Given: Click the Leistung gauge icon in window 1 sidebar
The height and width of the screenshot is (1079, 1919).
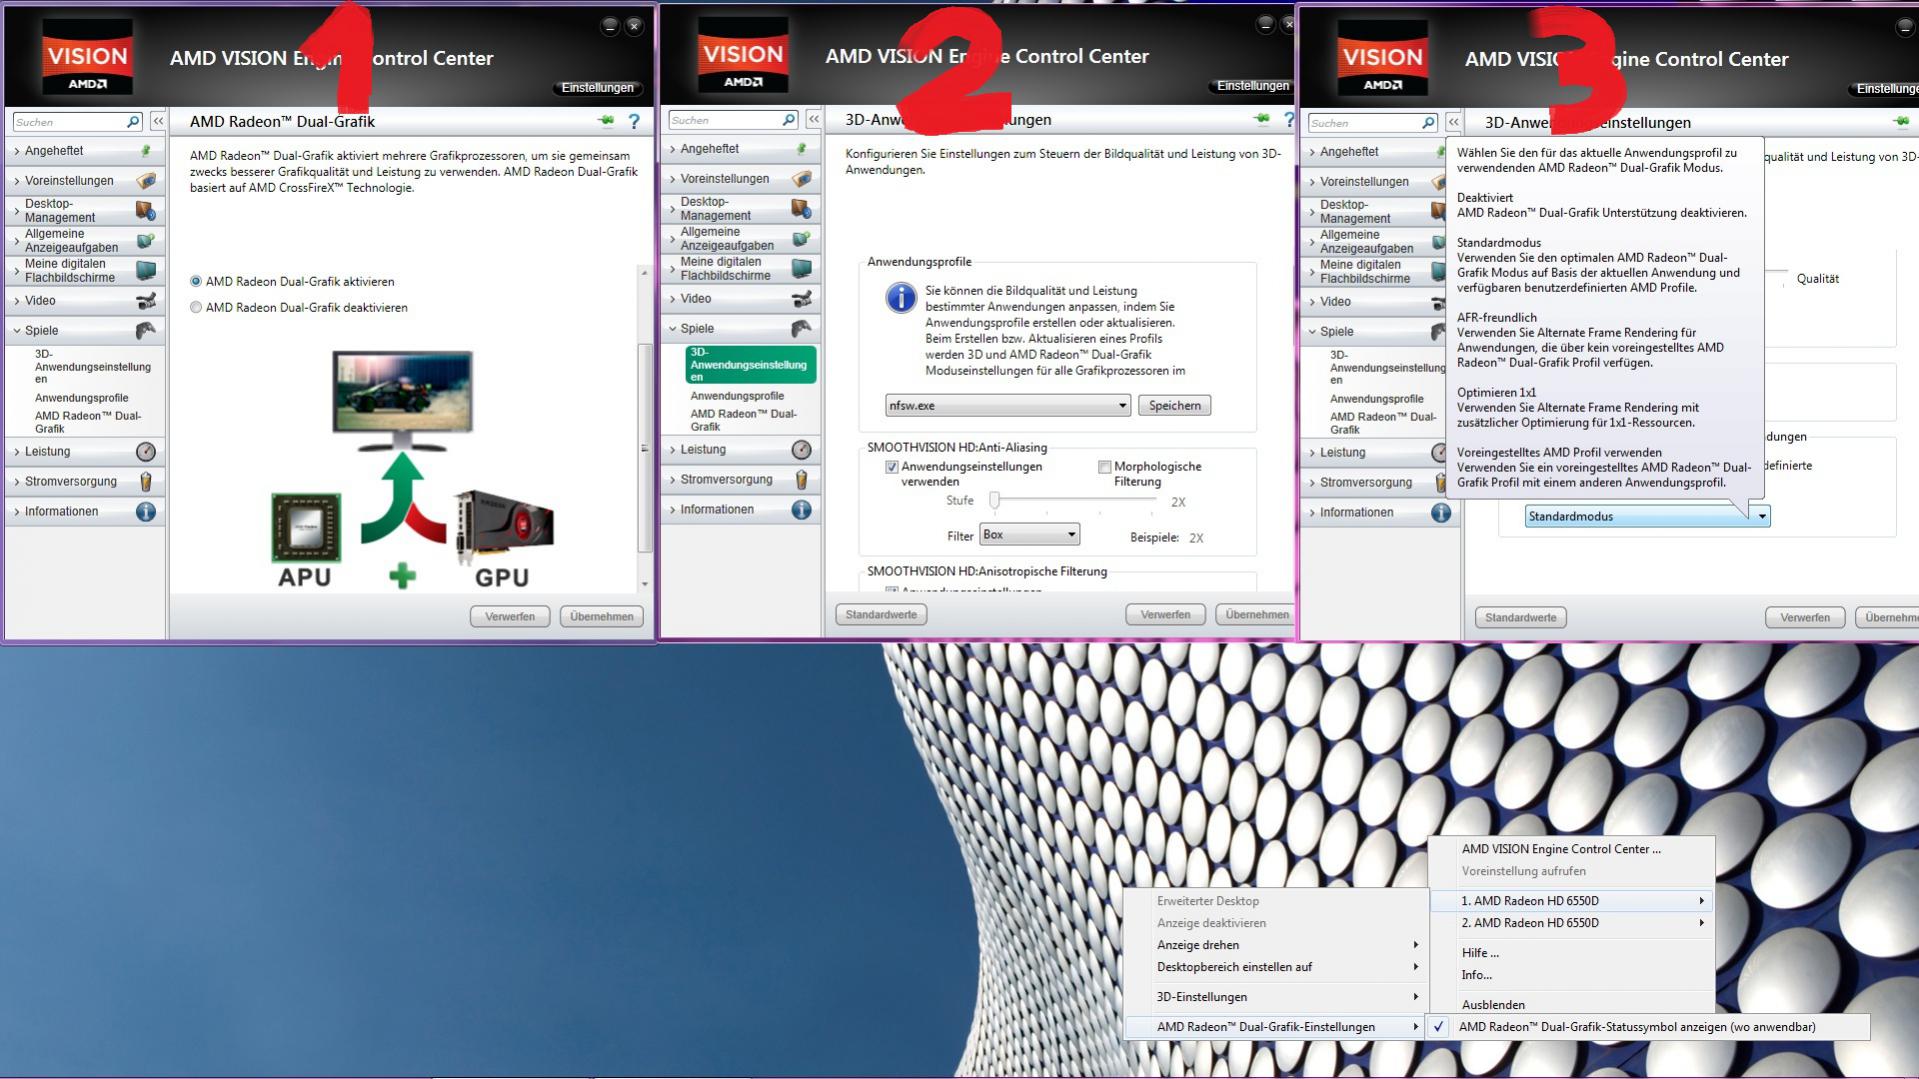Looking at the screenshot, I should point(146,452).
